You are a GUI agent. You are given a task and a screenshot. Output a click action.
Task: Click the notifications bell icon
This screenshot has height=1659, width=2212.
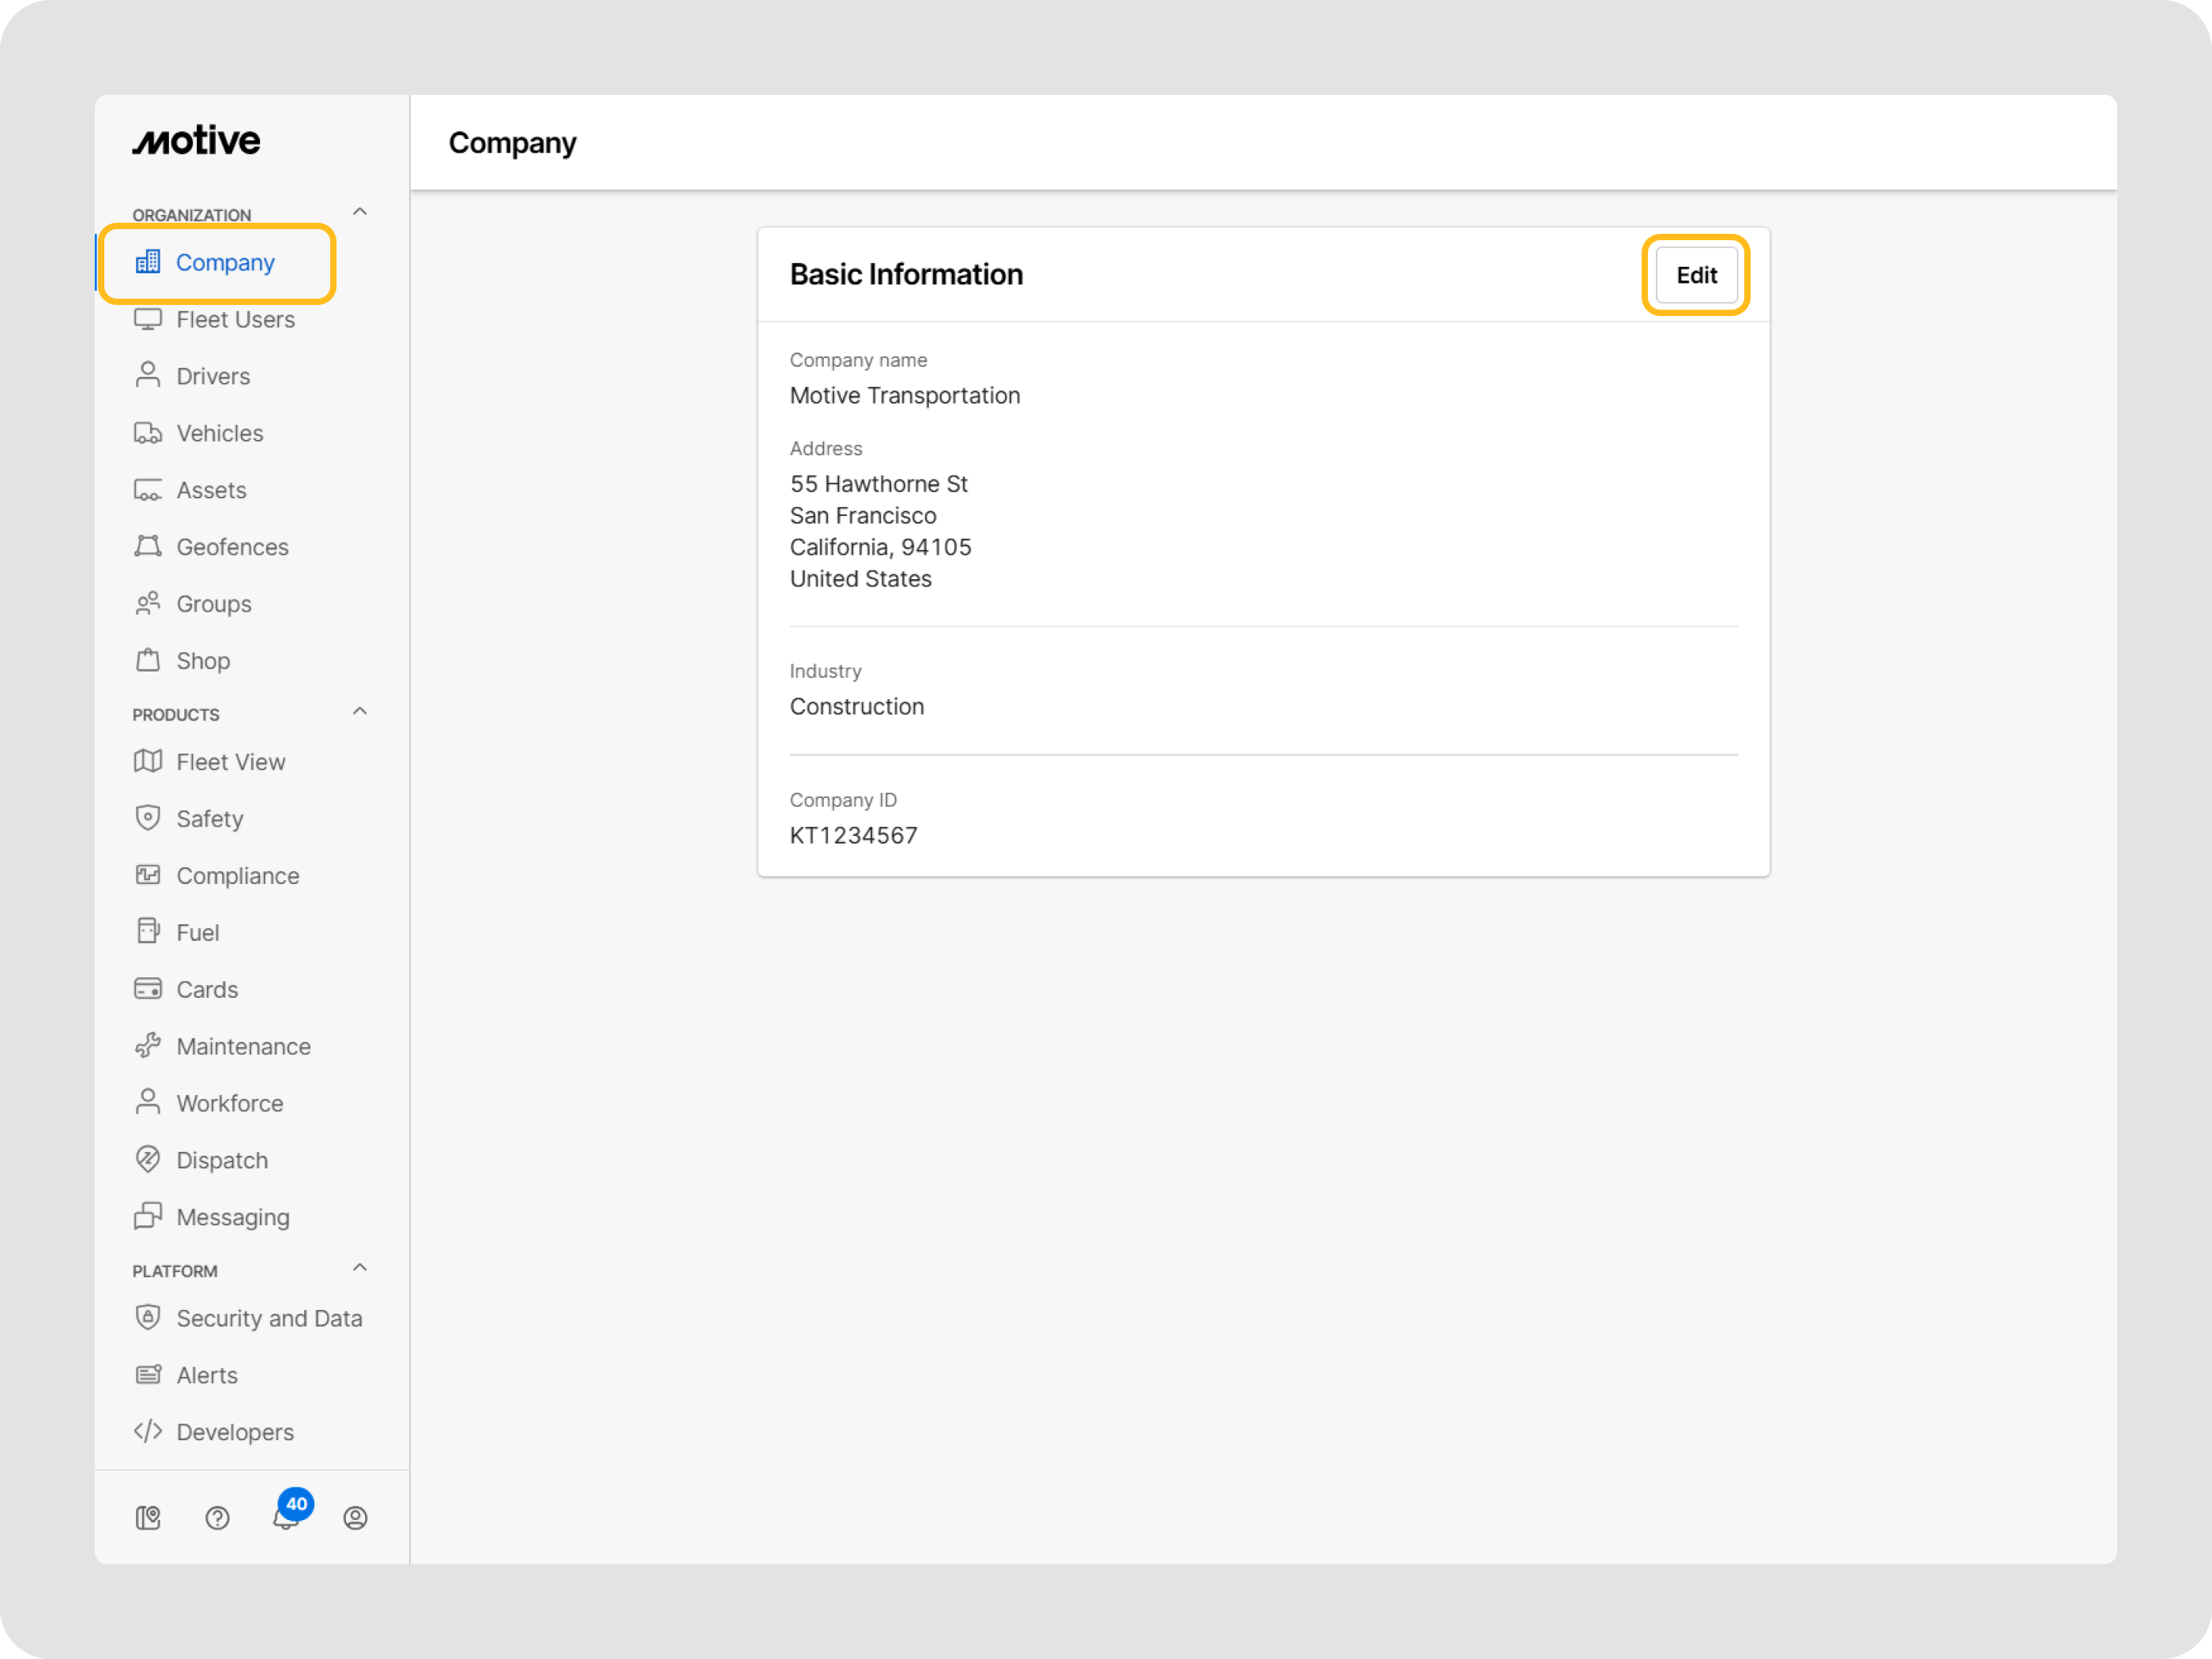[x=286, y=1517]
